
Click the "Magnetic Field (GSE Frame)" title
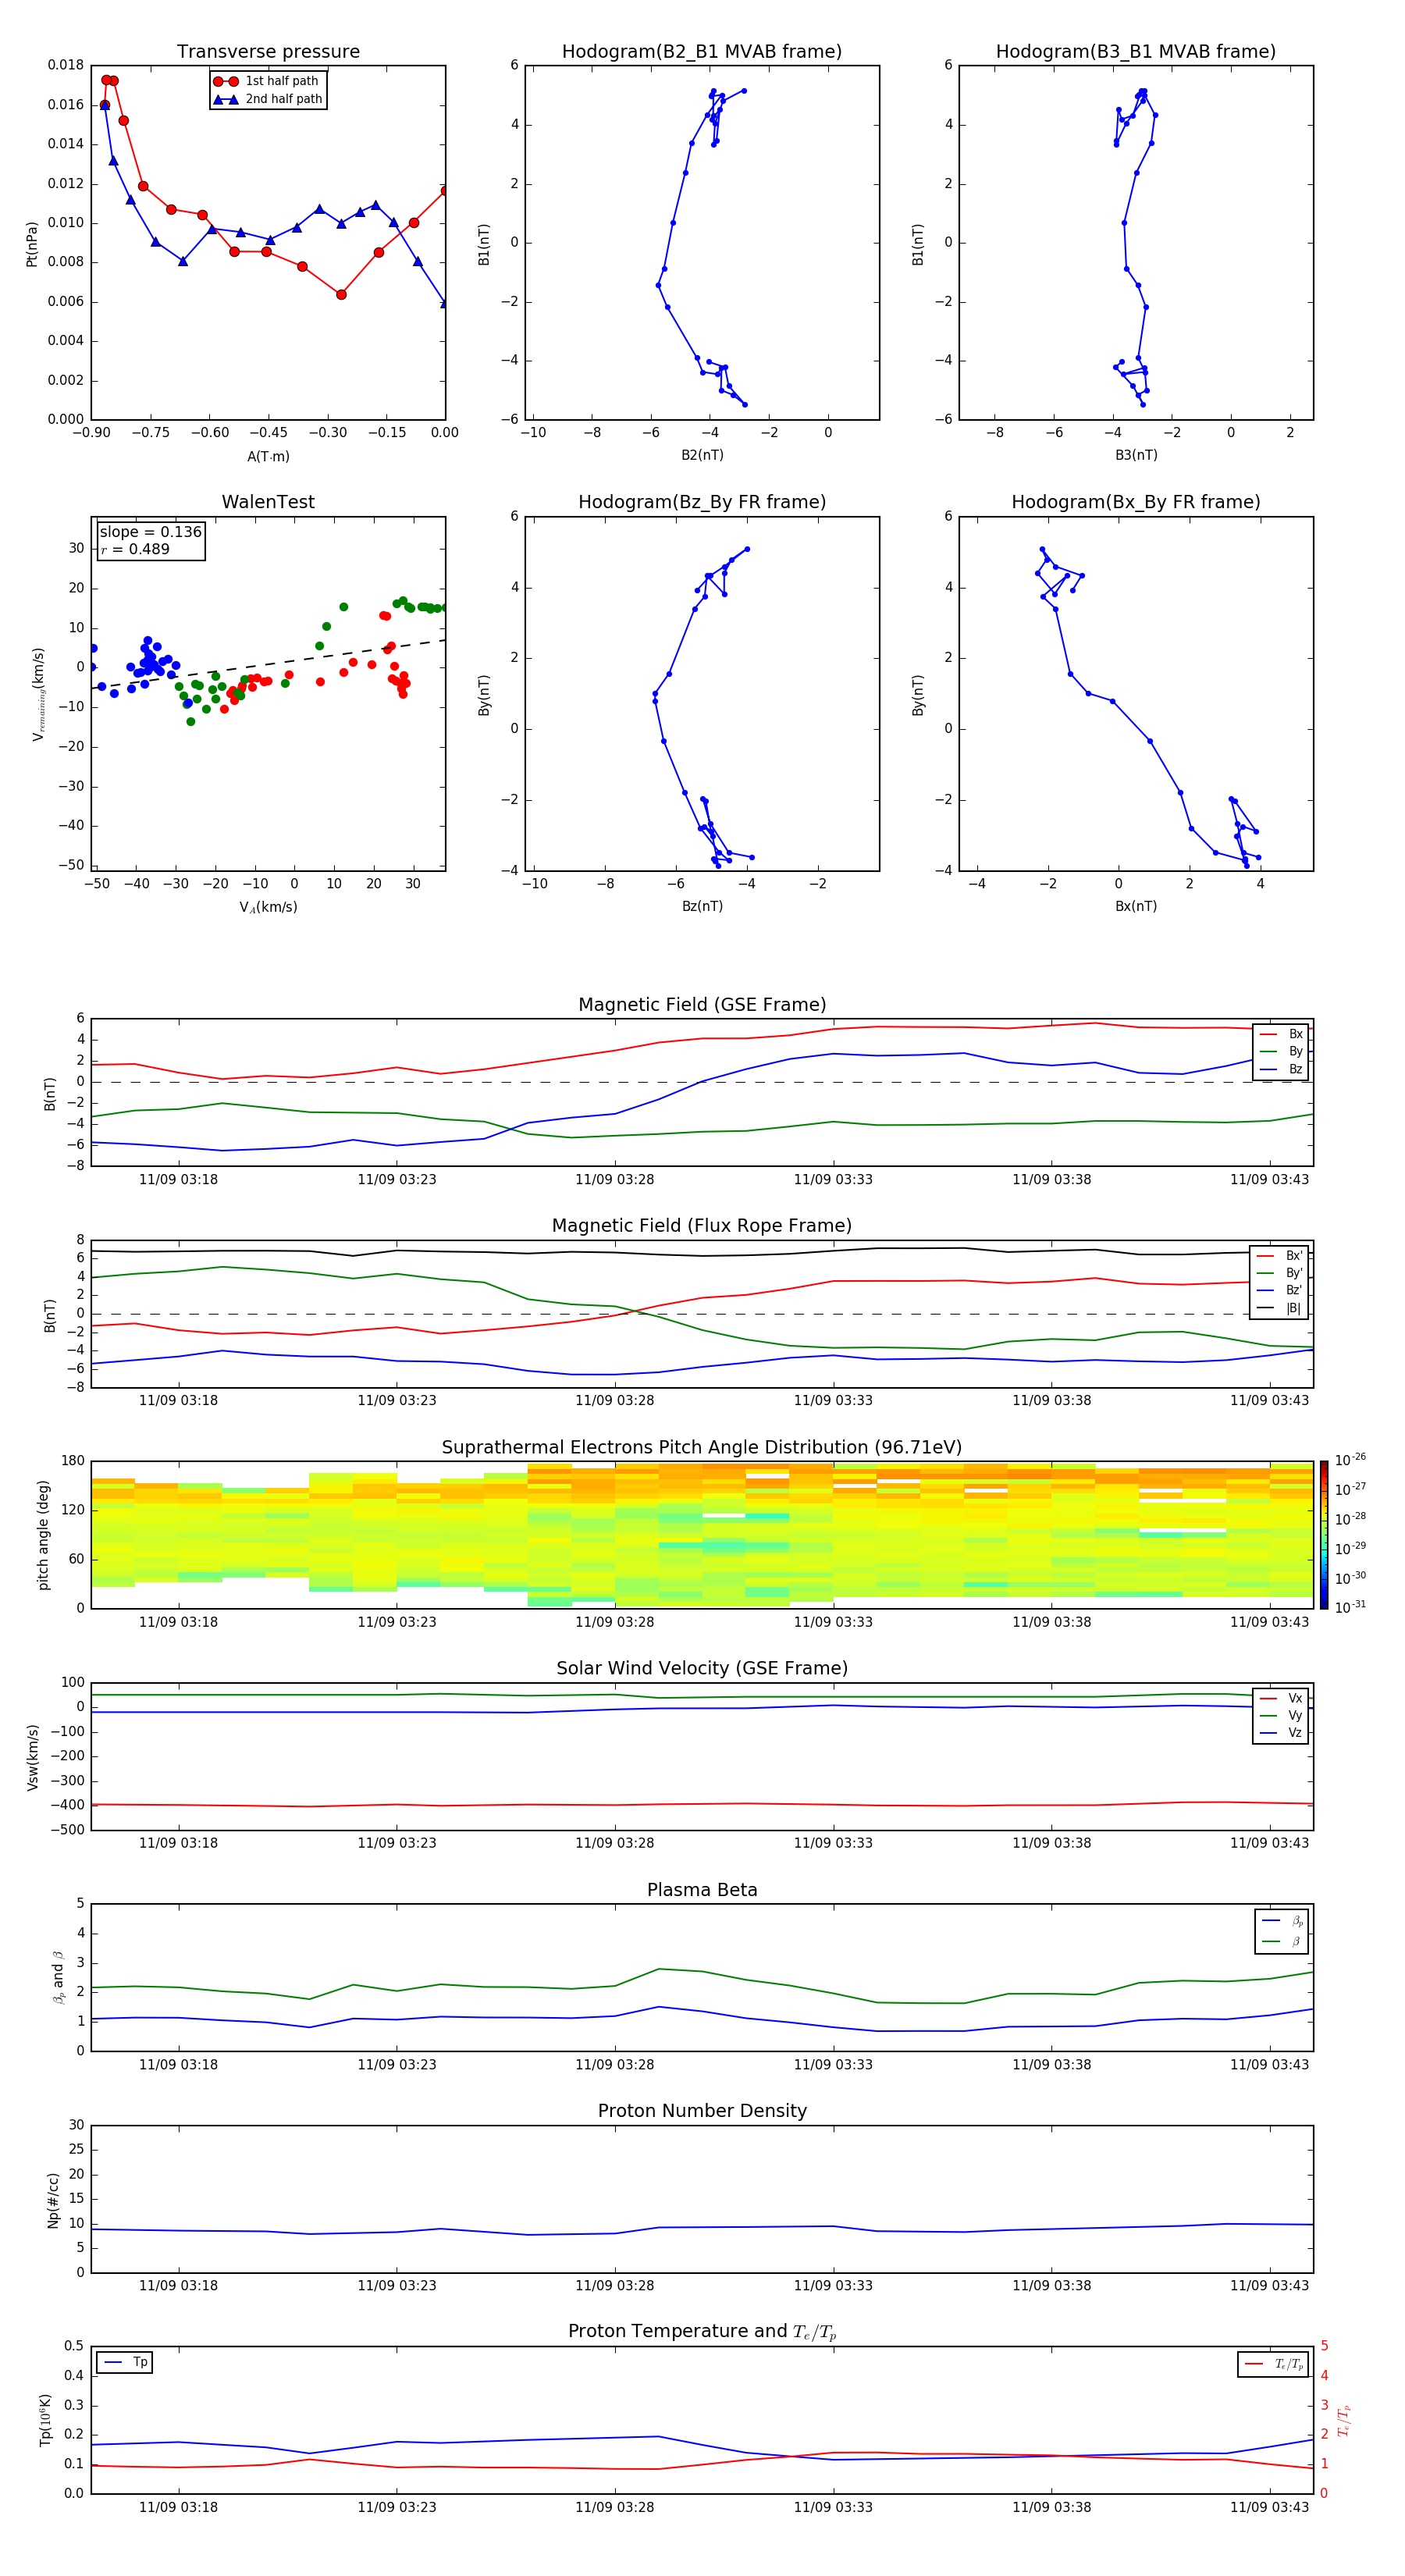click(x=702, y=1005)
